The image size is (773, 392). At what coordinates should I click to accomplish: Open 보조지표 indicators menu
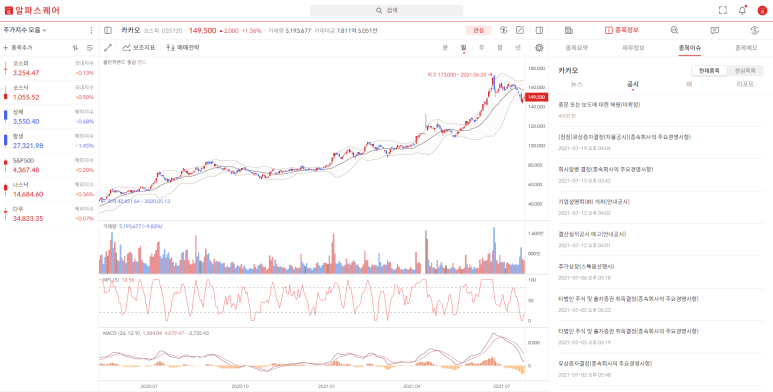(x=139, y=48)
